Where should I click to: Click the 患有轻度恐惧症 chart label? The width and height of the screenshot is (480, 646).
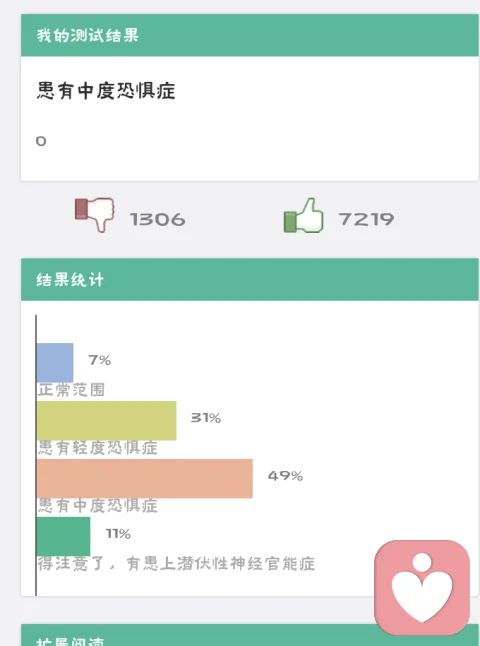click(98, 448)
